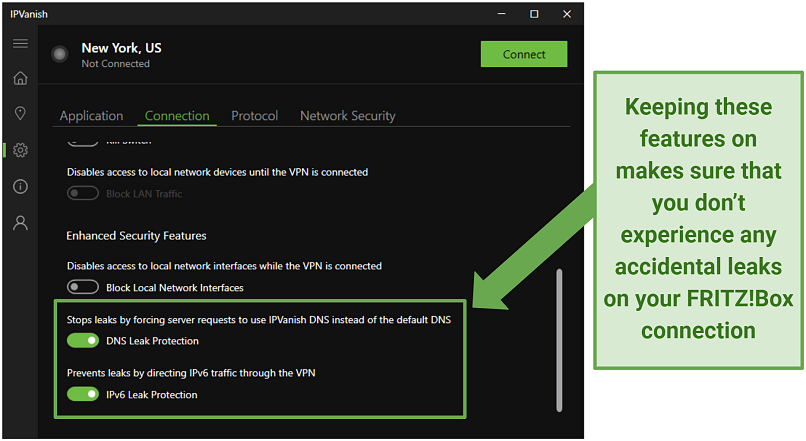Disable DNS Leak Protection
The width and height of the screenshot is (806, 441).
(82, 341)
